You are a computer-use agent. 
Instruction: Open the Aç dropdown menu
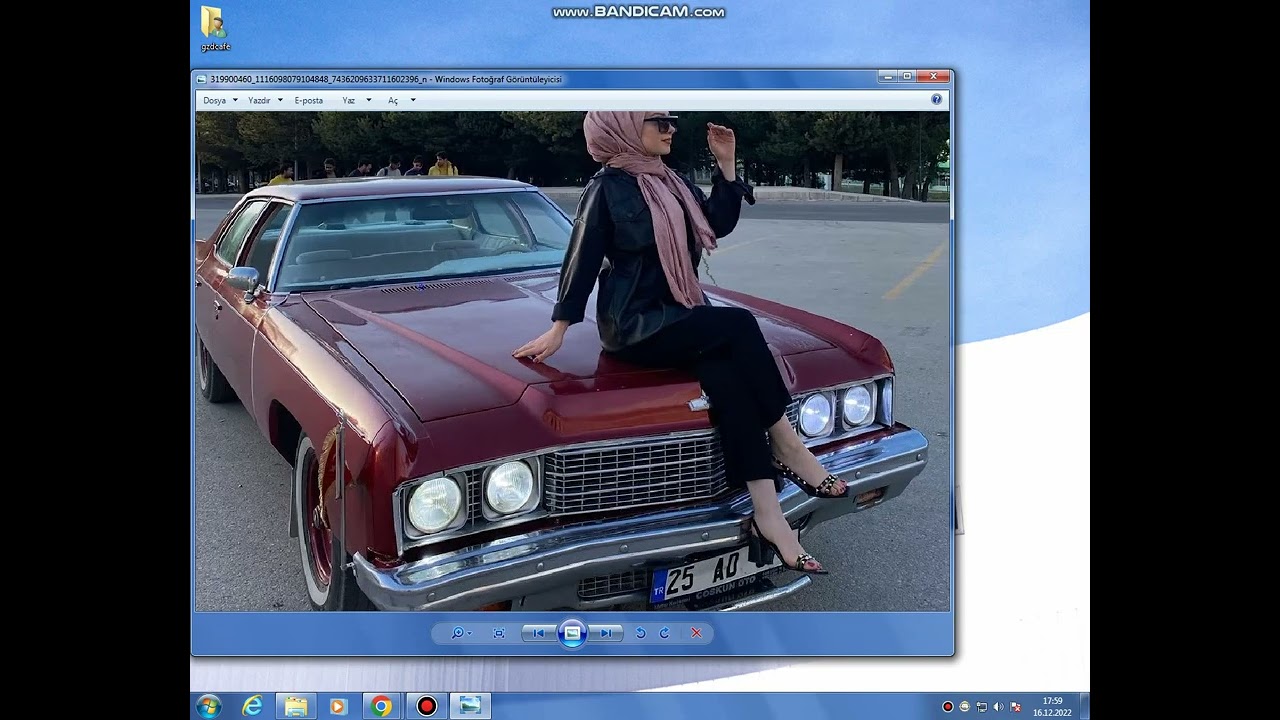[x=401, y=100]
